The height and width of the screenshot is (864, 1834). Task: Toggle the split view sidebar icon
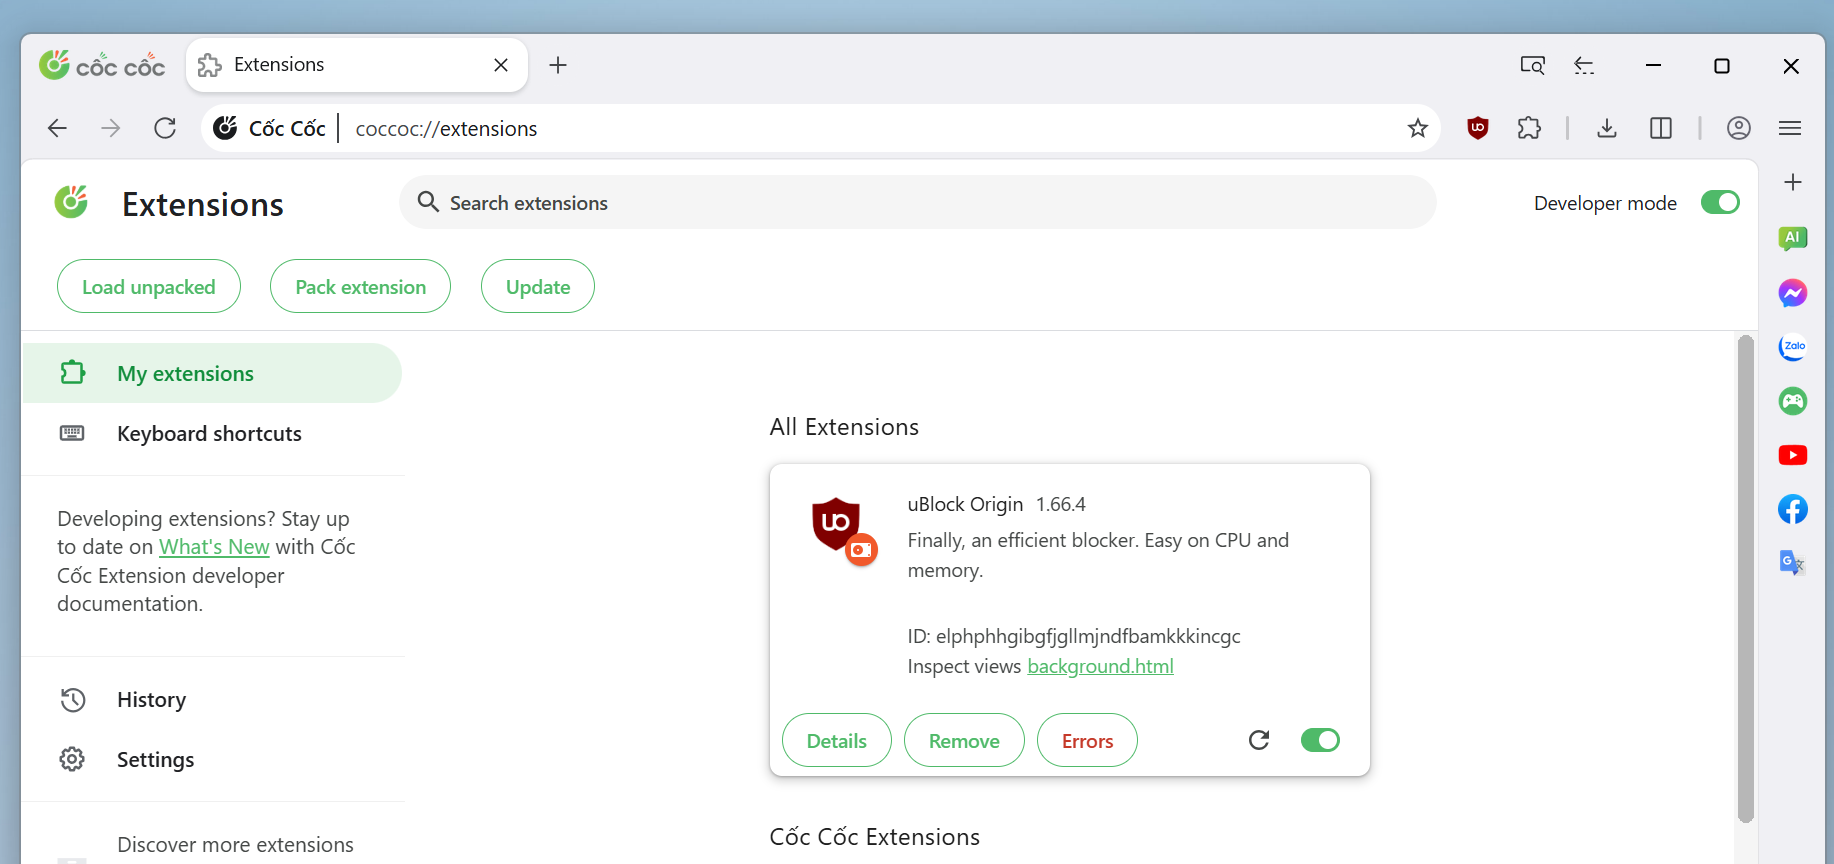point(1661,128)
